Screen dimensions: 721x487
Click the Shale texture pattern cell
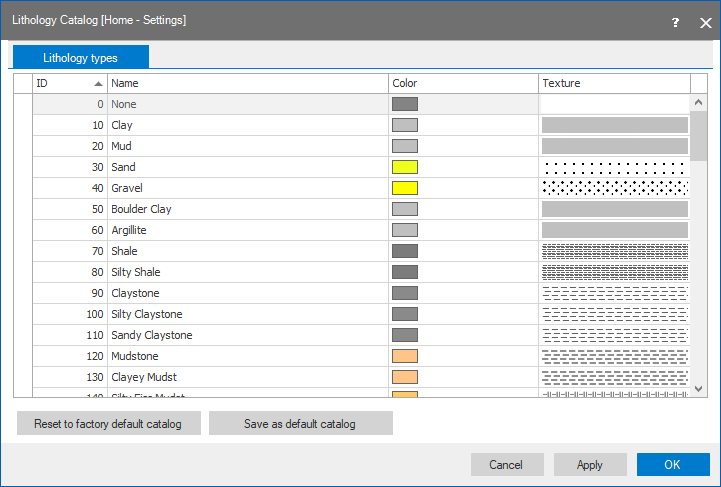[x=614, y=251]
